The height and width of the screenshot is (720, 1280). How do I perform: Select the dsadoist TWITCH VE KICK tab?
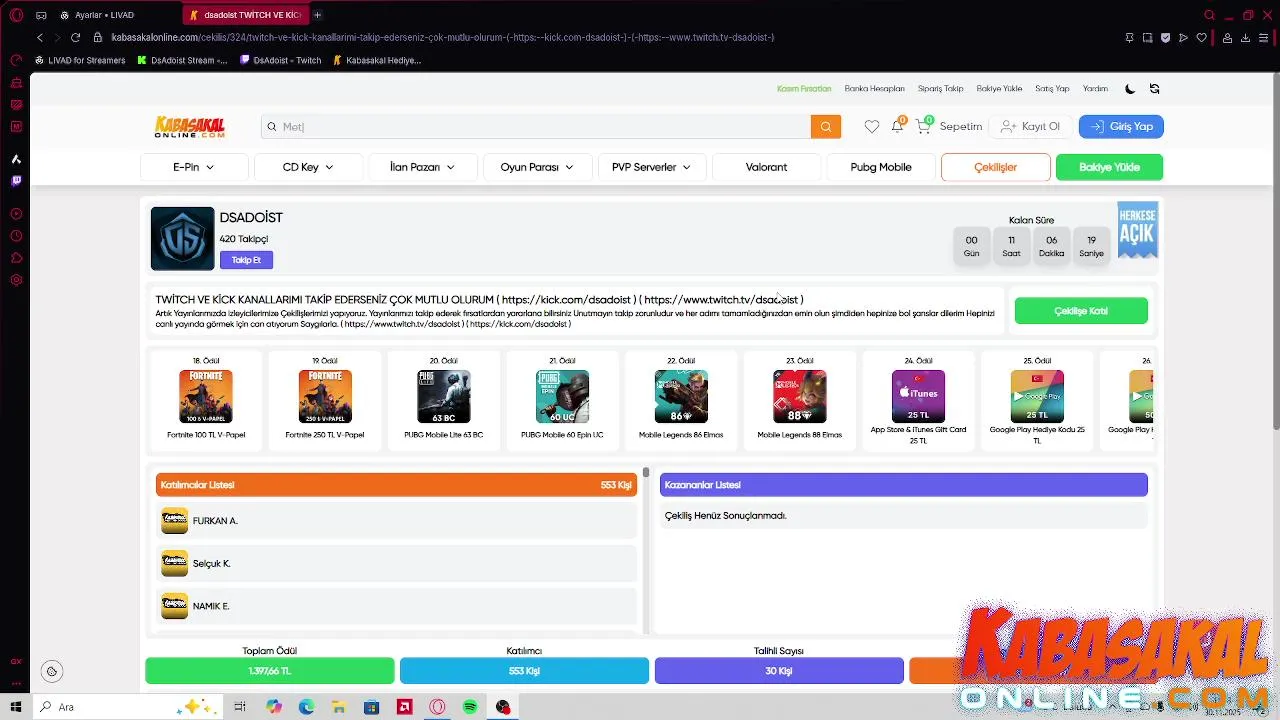coord(245,15)
